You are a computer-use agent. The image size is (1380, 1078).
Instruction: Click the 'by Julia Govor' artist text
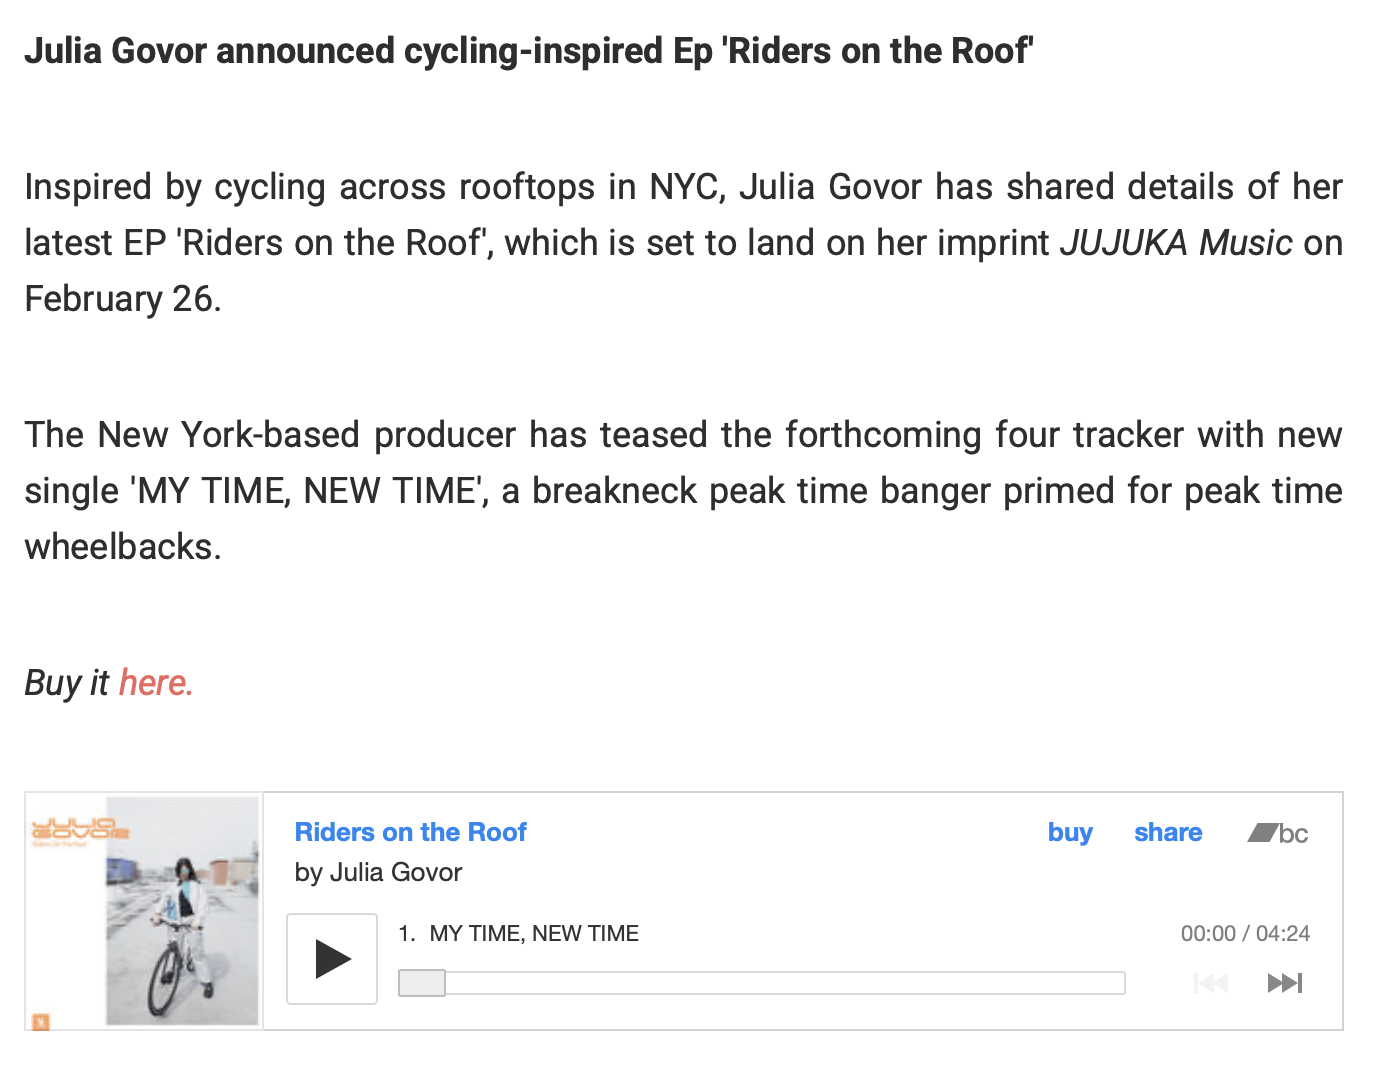[x=378, y=872]
